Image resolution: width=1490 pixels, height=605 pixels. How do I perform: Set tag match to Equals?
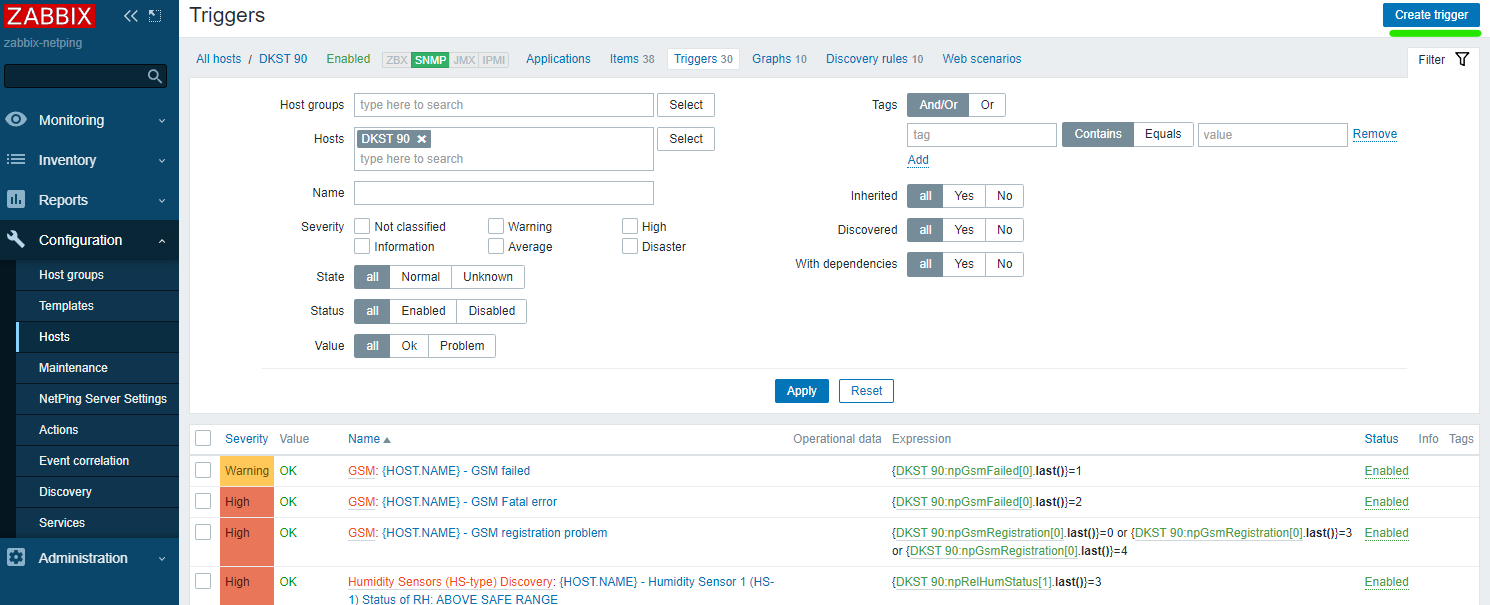pyautogui.click(x=1163, y=134)
